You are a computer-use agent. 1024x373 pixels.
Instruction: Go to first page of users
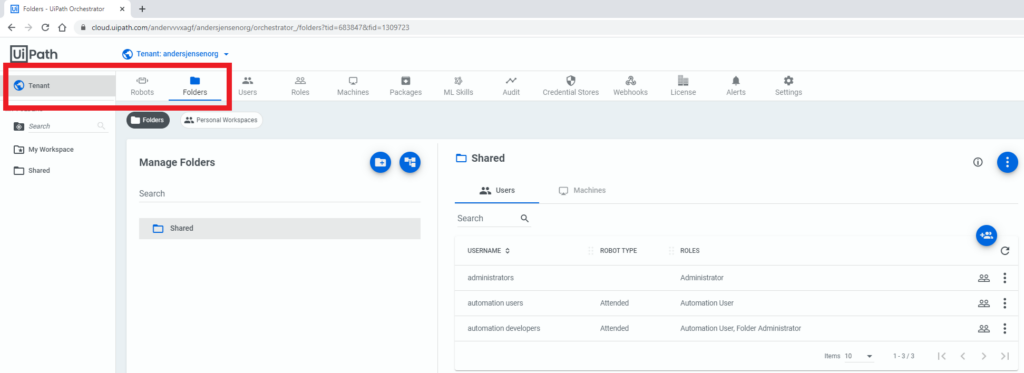coord(941,356)
